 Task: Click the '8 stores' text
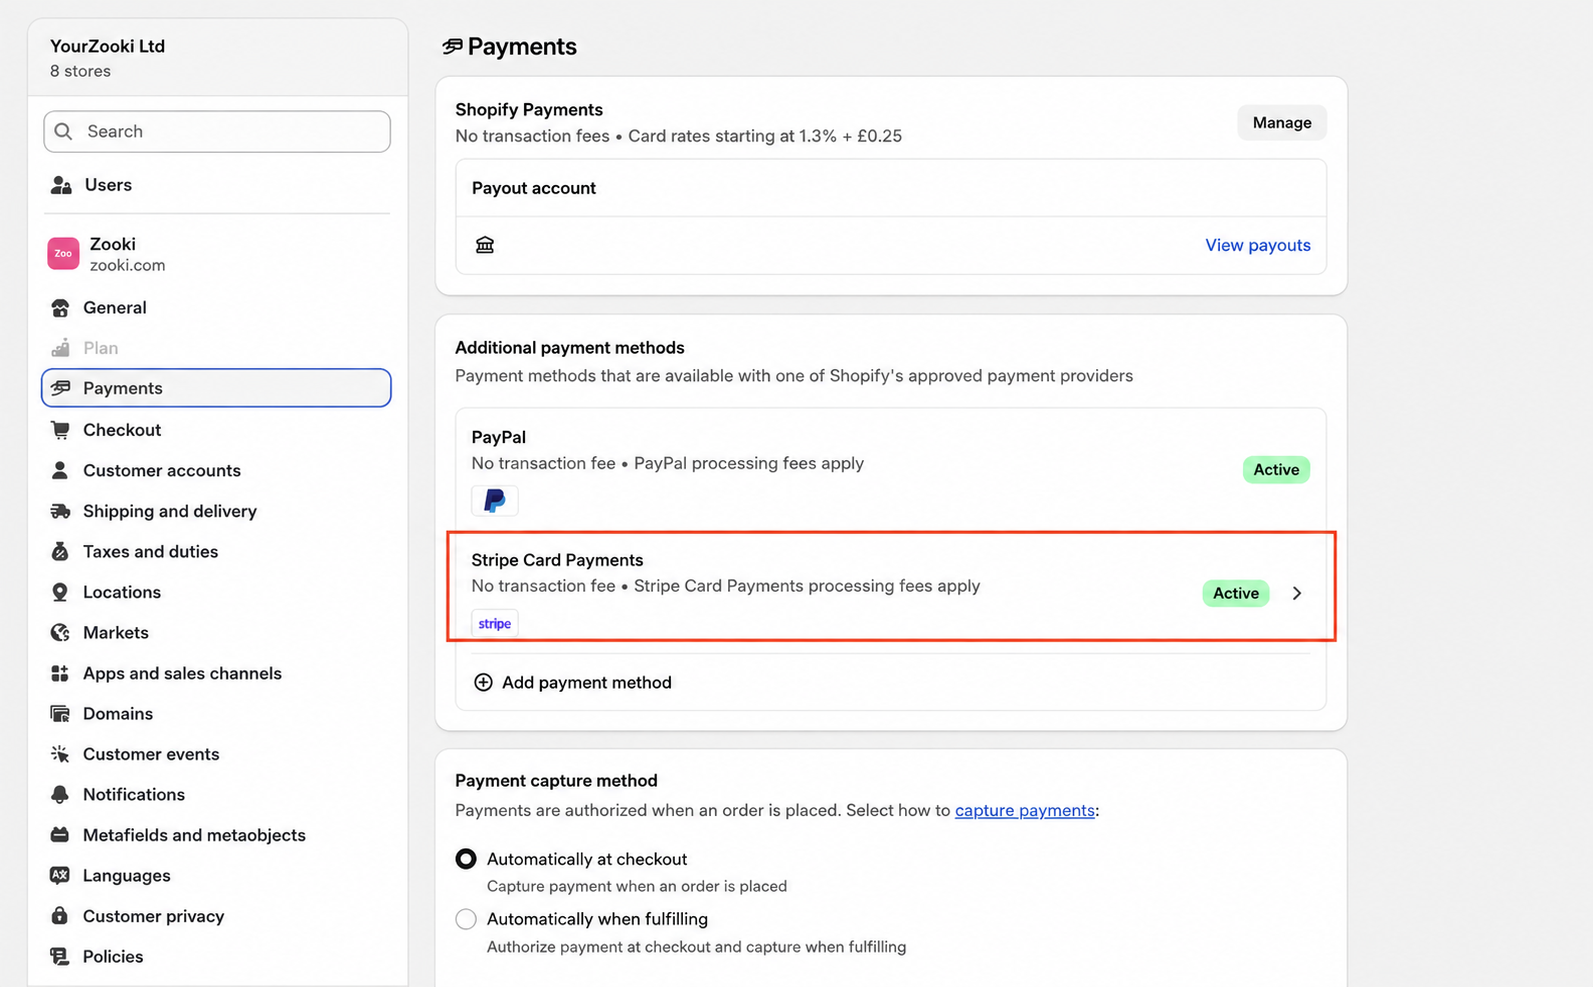coord(80,71)
